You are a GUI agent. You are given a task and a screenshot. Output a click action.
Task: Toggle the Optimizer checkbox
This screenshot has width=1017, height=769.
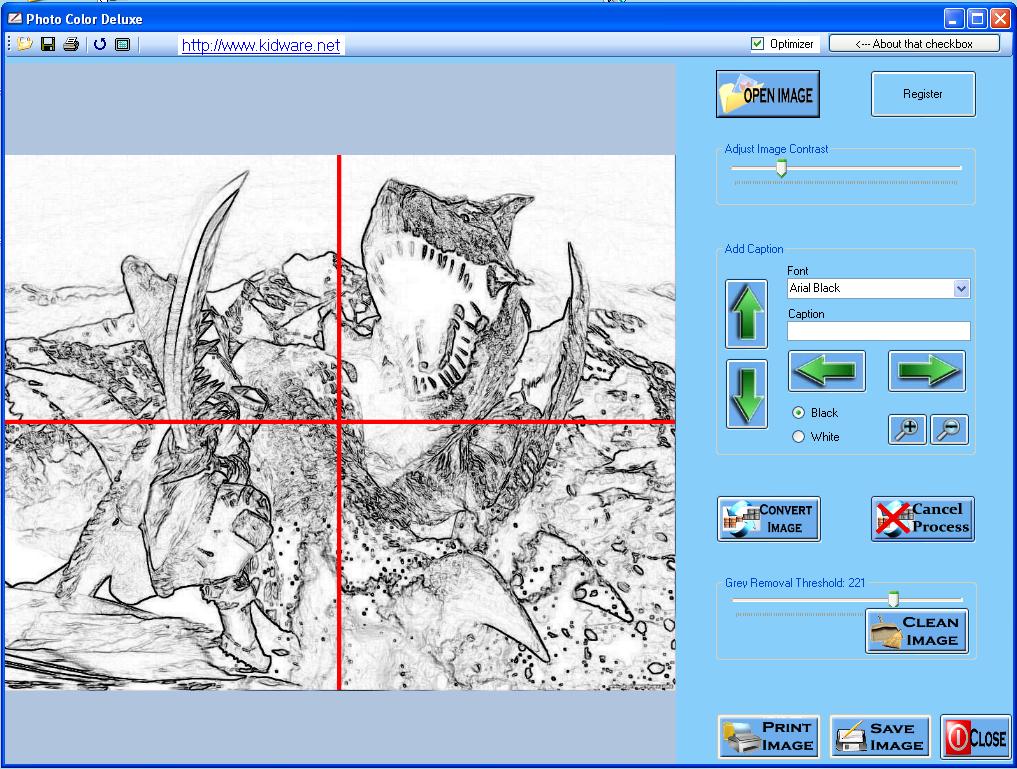pos(757,44)
